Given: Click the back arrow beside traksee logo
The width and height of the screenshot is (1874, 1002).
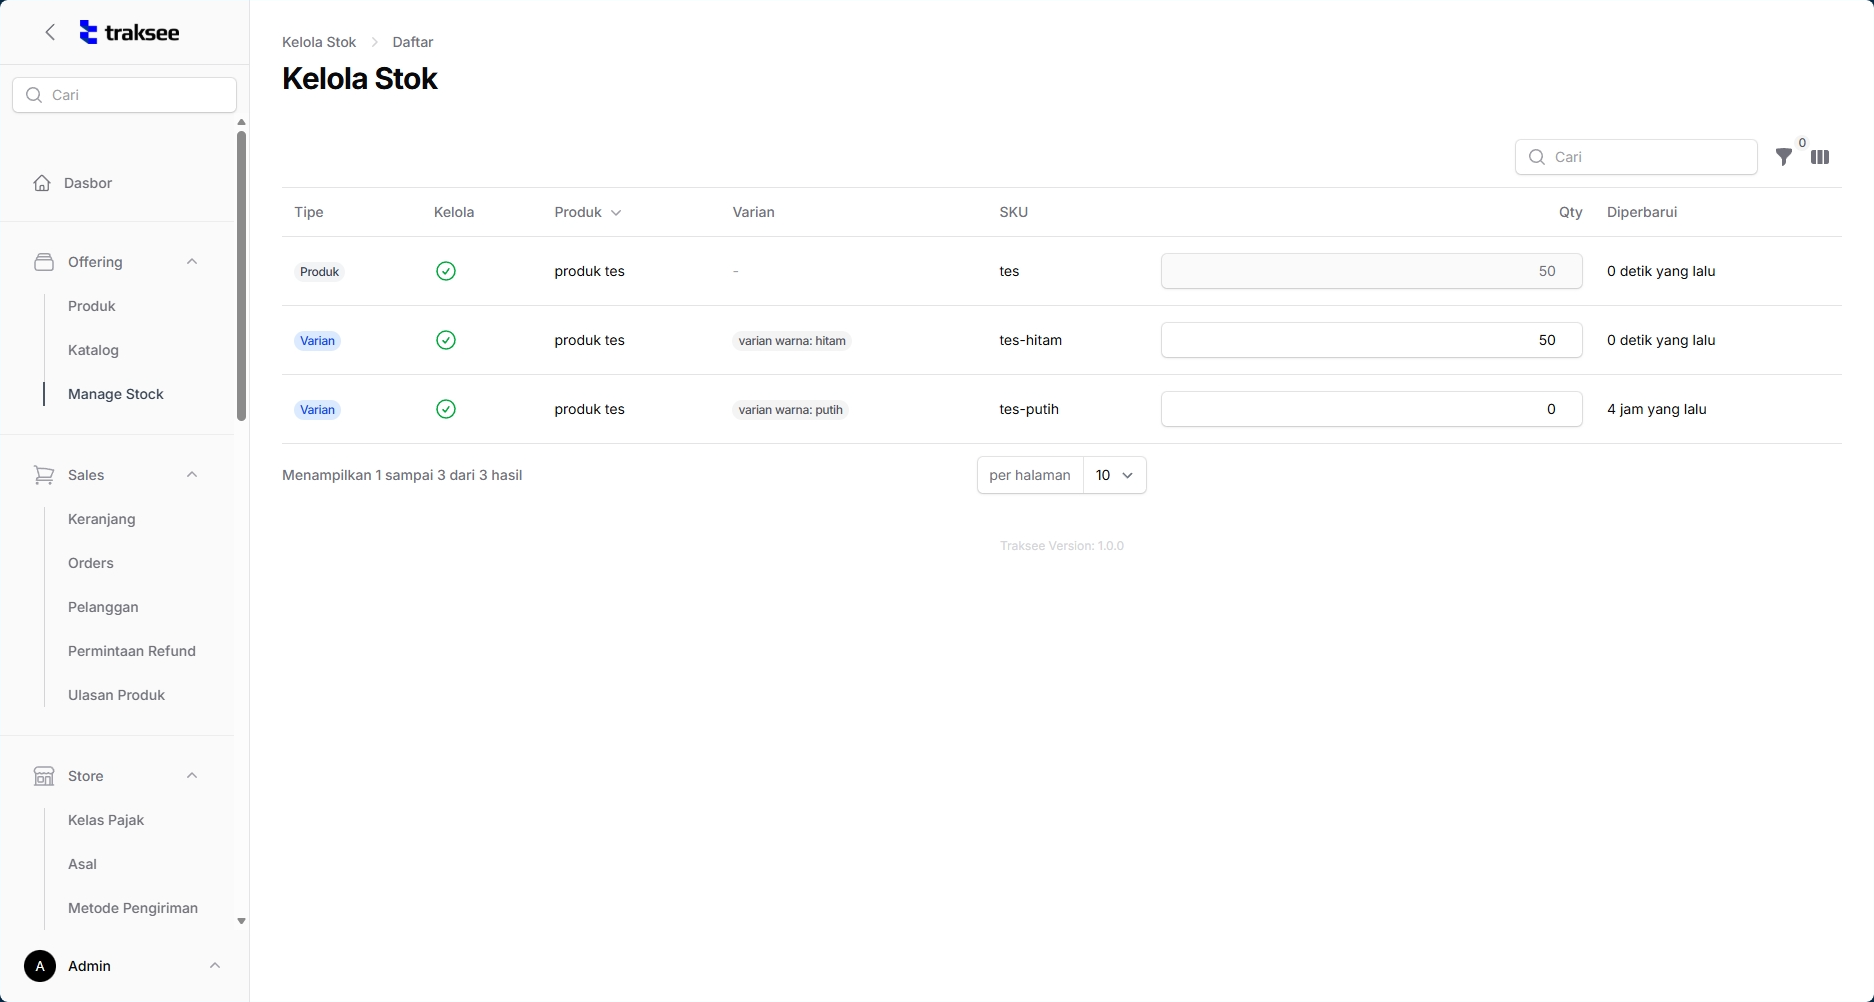Looking at the screenshot, I should 50,32.
